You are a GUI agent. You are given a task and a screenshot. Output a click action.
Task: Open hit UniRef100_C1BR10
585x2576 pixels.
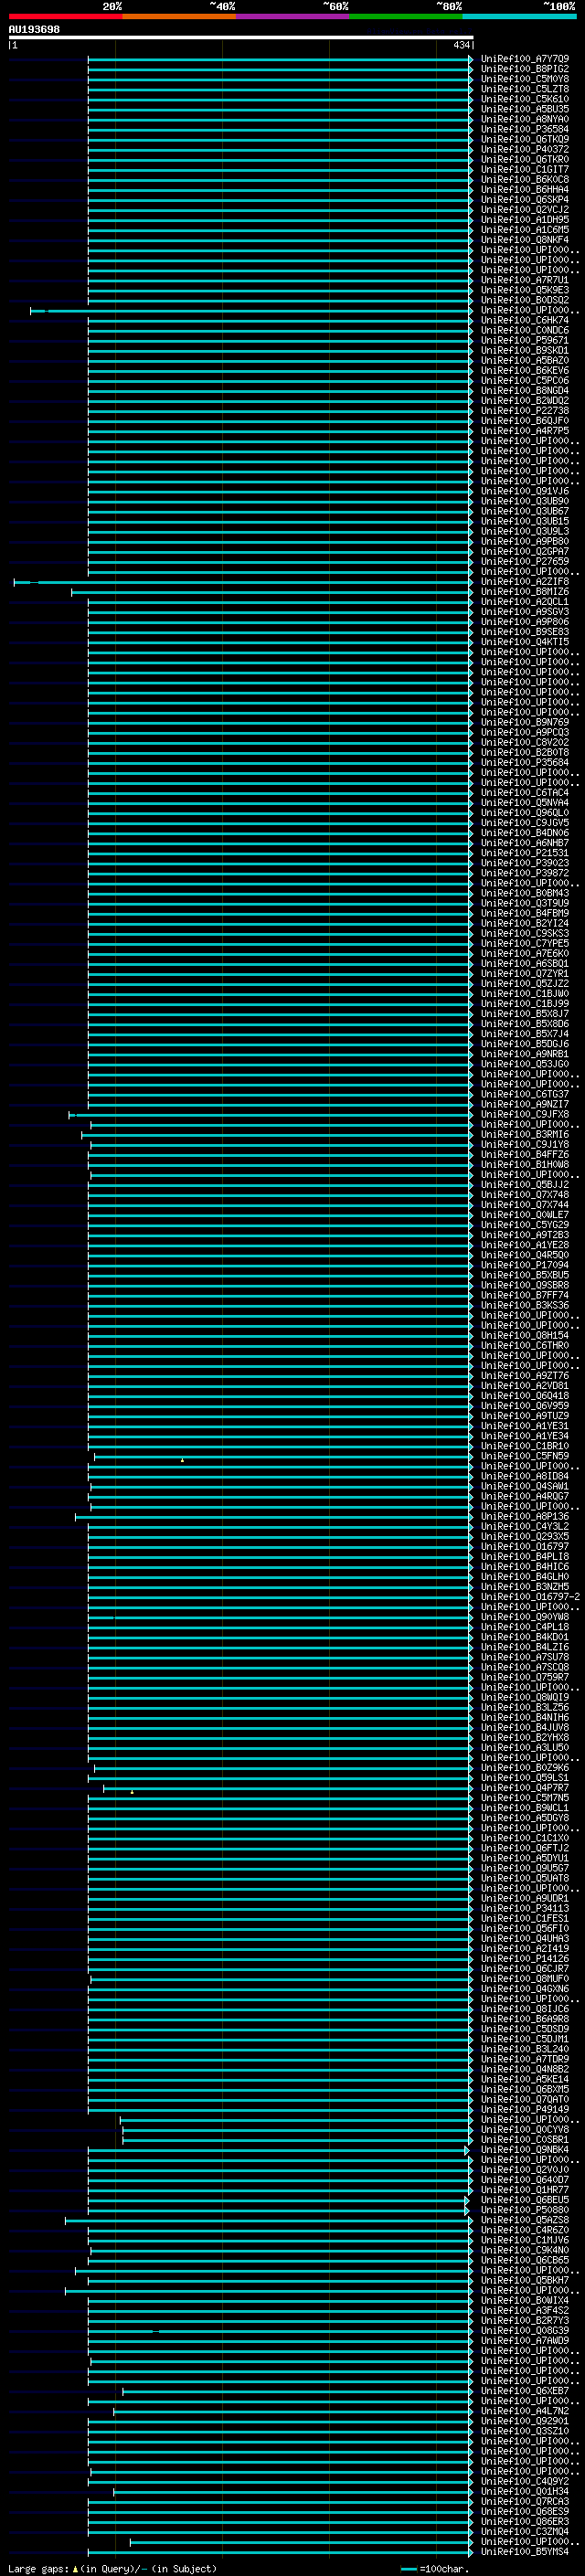coord(524,1446)
